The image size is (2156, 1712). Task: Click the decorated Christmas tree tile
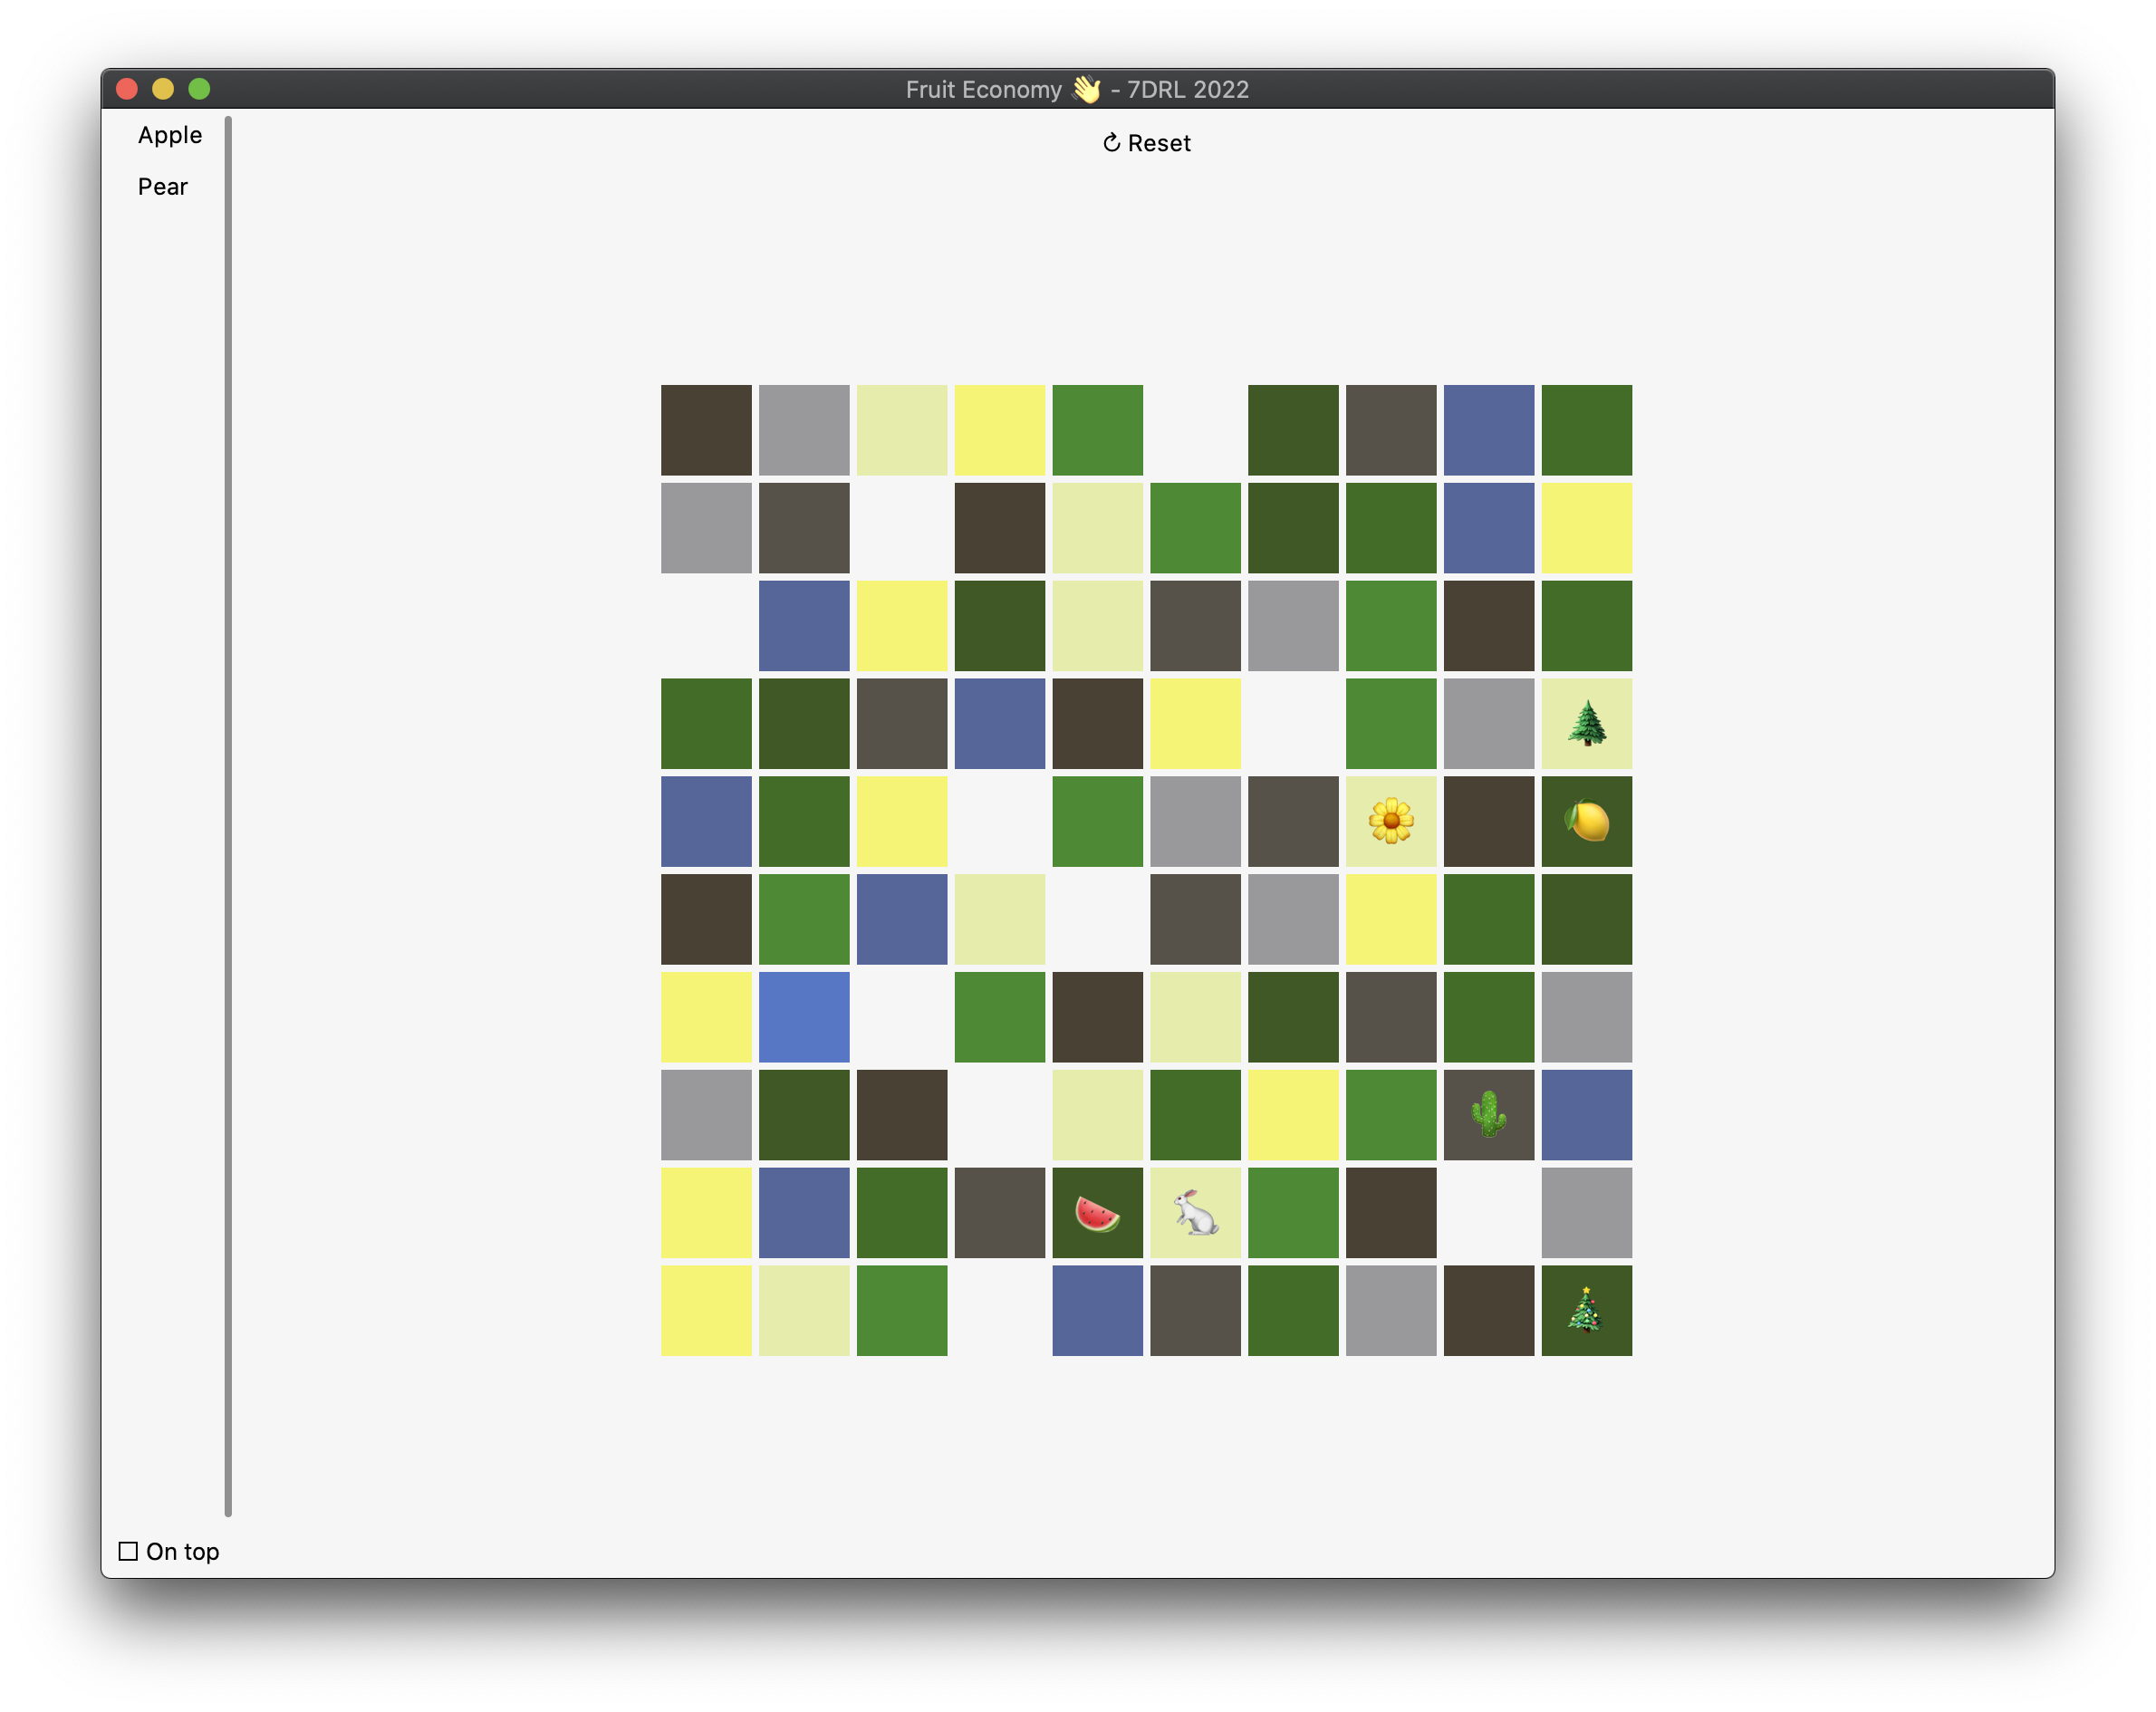(x=1586, y=1310)
